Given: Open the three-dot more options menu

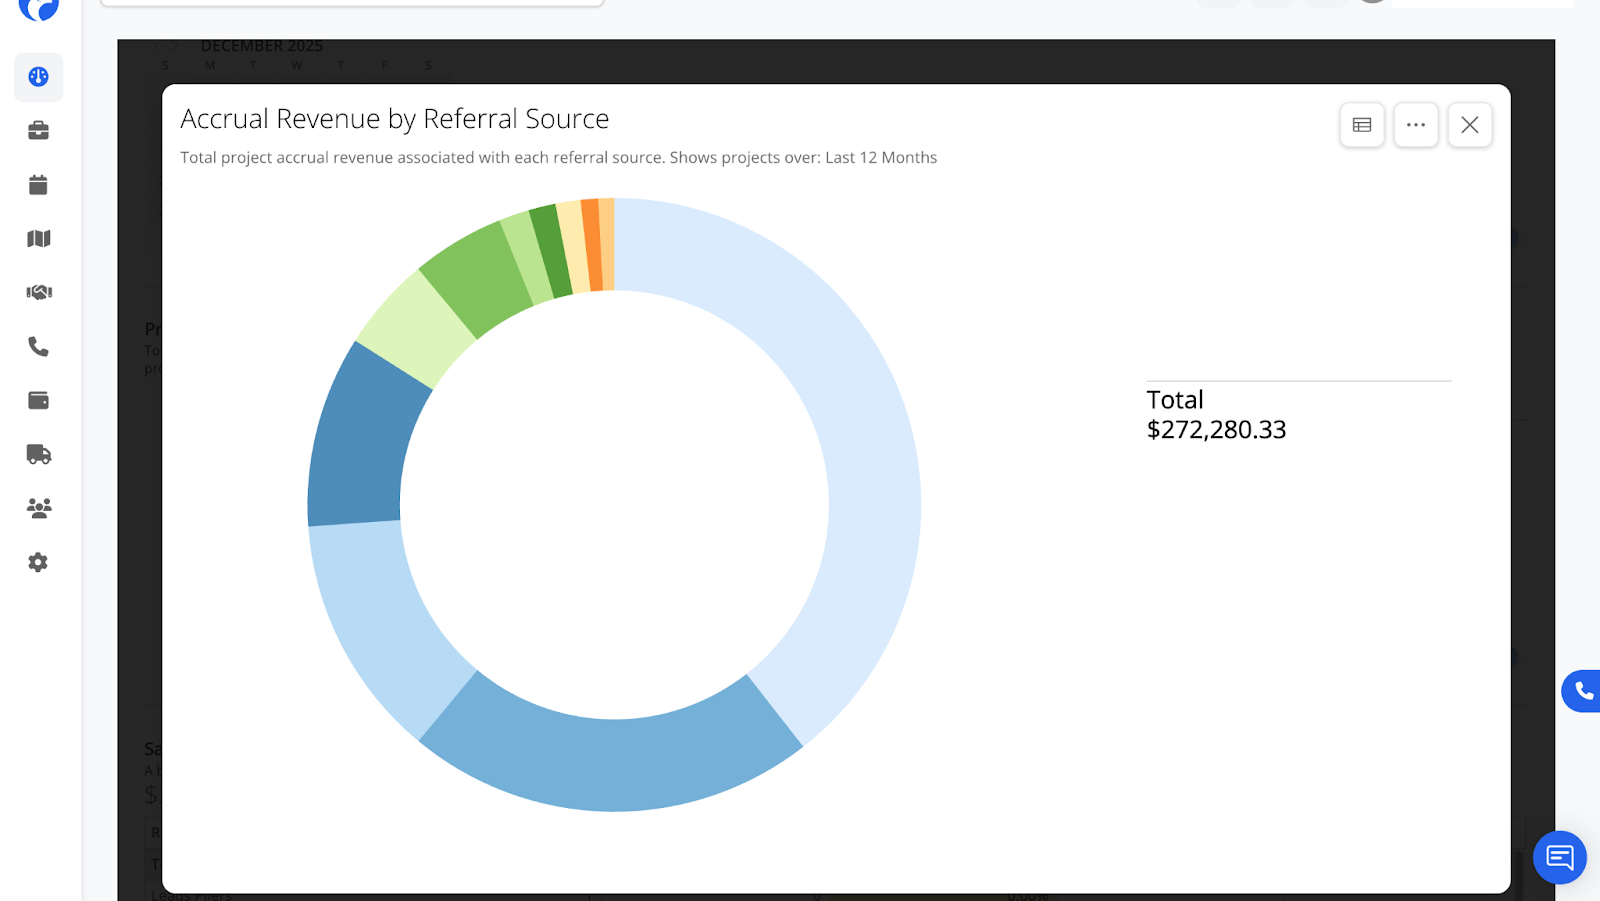Looking at the screenshot, I should point(1416,125).
